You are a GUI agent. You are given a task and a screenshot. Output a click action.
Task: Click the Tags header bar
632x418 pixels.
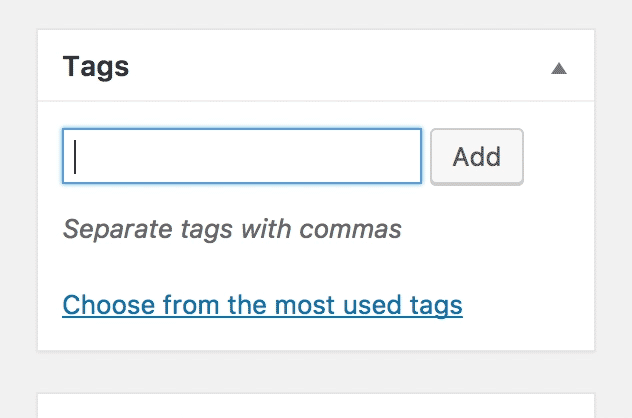tap(316, 65)
